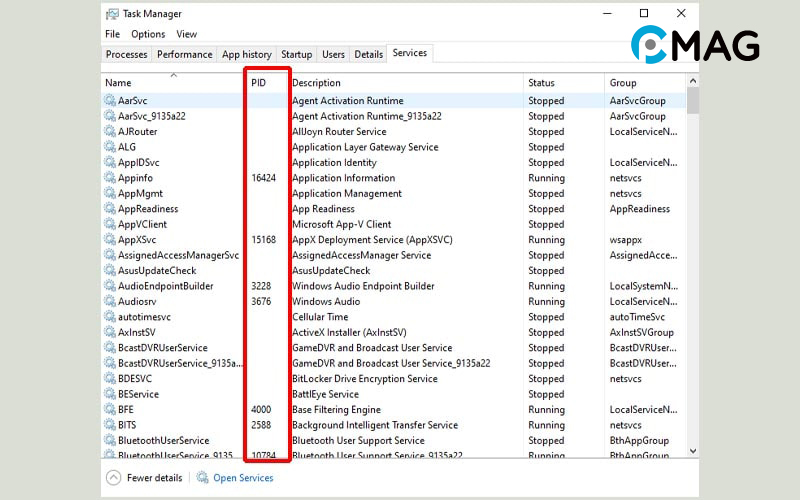The width and height of the screenshot is (800, 500).
Task: Click the autoTimeSvc group cell
Action: [637, 317]
